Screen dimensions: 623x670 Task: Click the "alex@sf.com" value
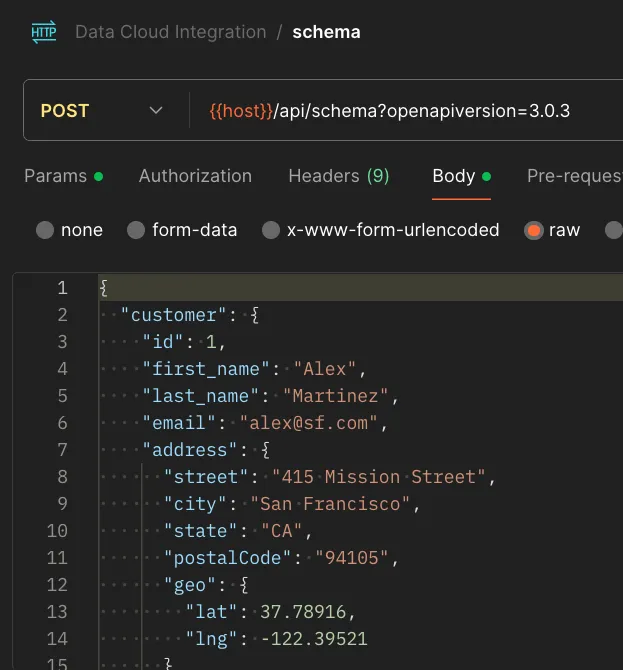coord(309,423)
